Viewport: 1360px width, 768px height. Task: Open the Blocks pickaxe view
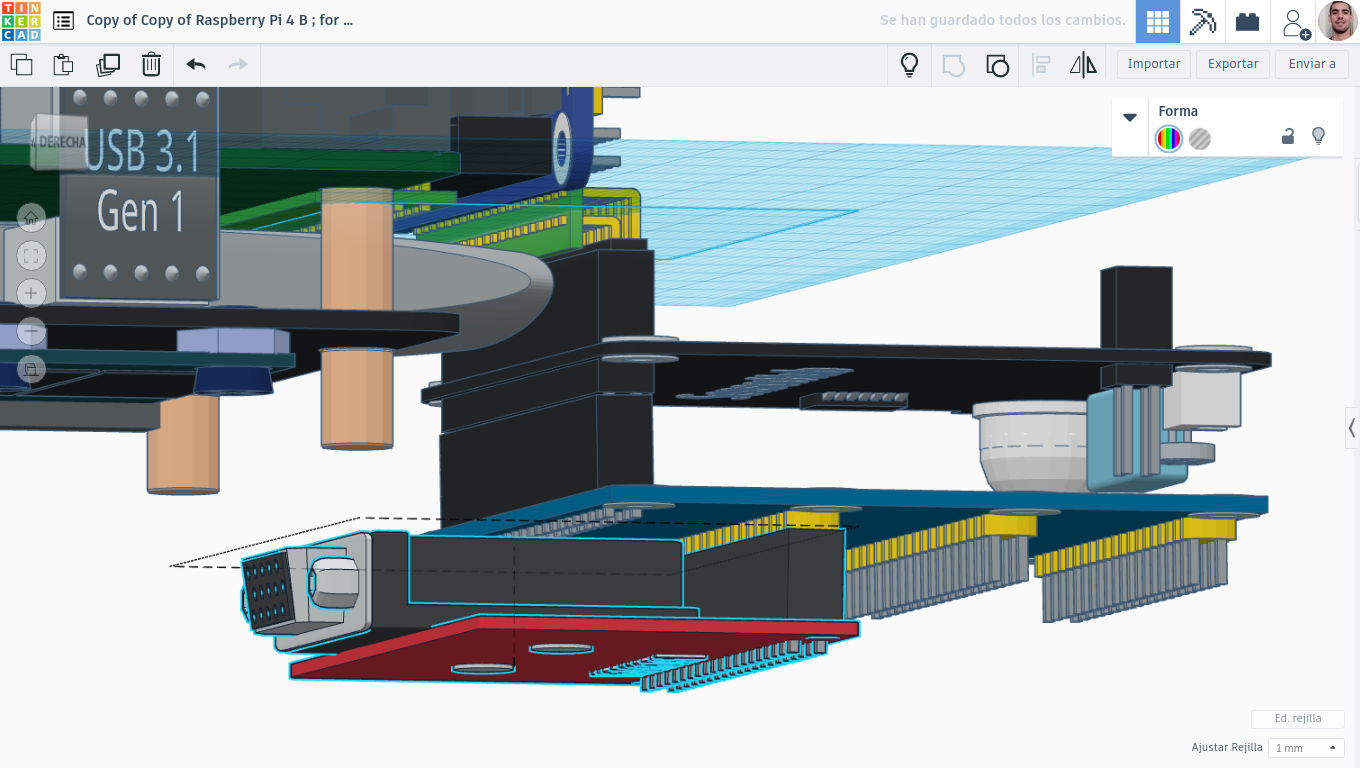coord(1202,22)
